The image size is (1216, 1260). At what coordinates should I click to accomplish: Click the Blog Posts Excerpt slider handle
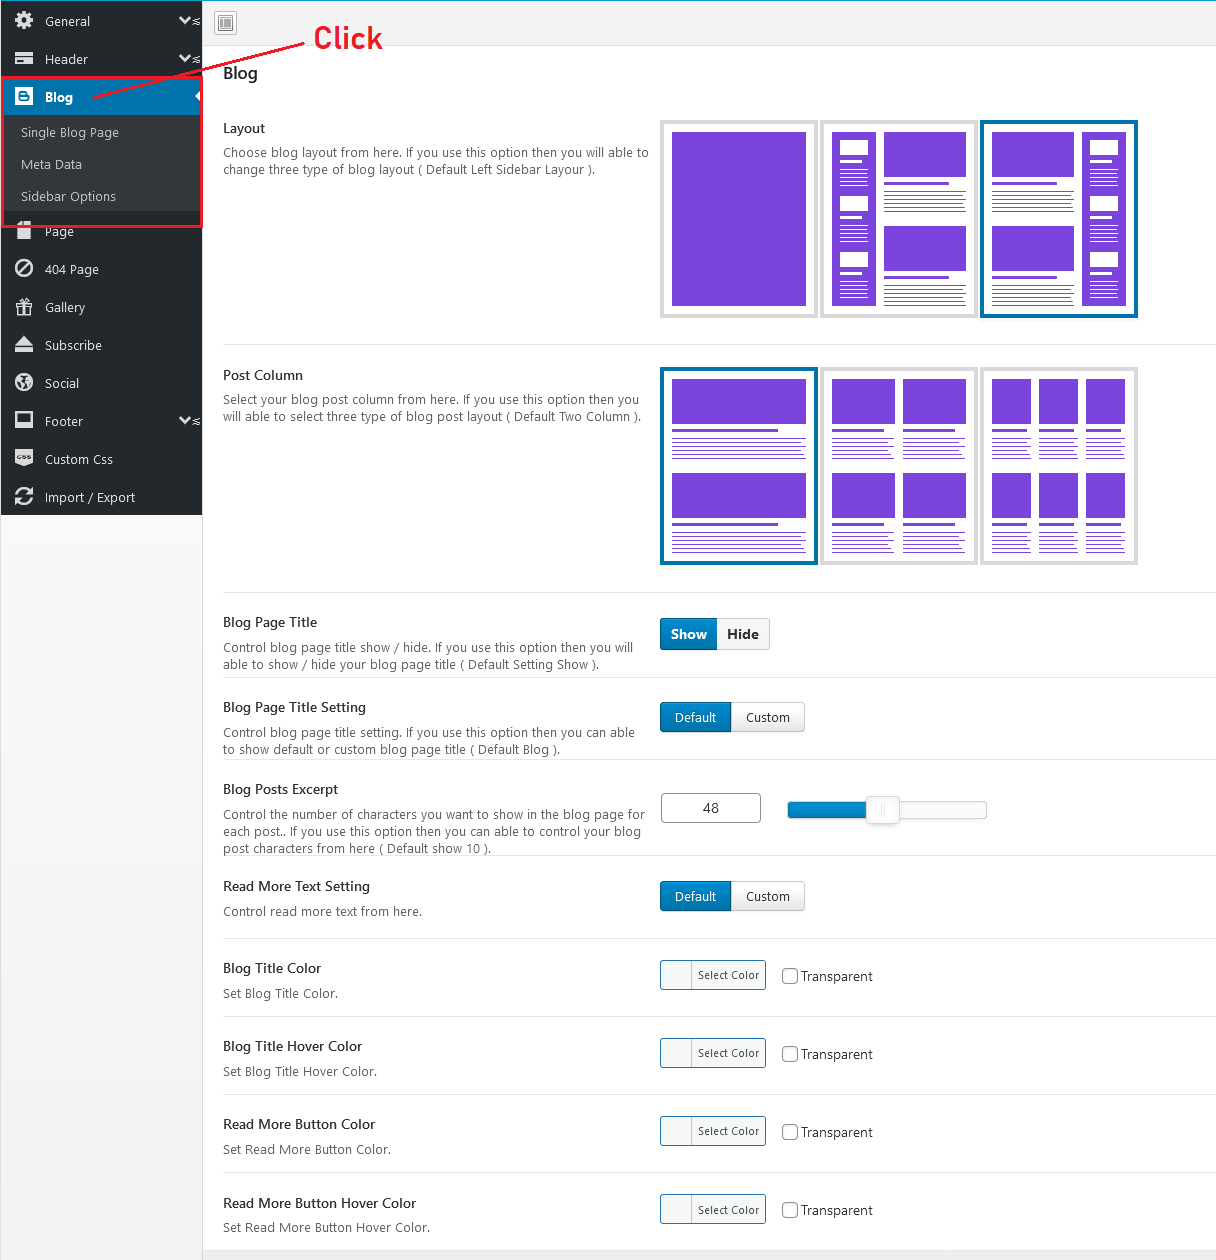click(883, 810)
